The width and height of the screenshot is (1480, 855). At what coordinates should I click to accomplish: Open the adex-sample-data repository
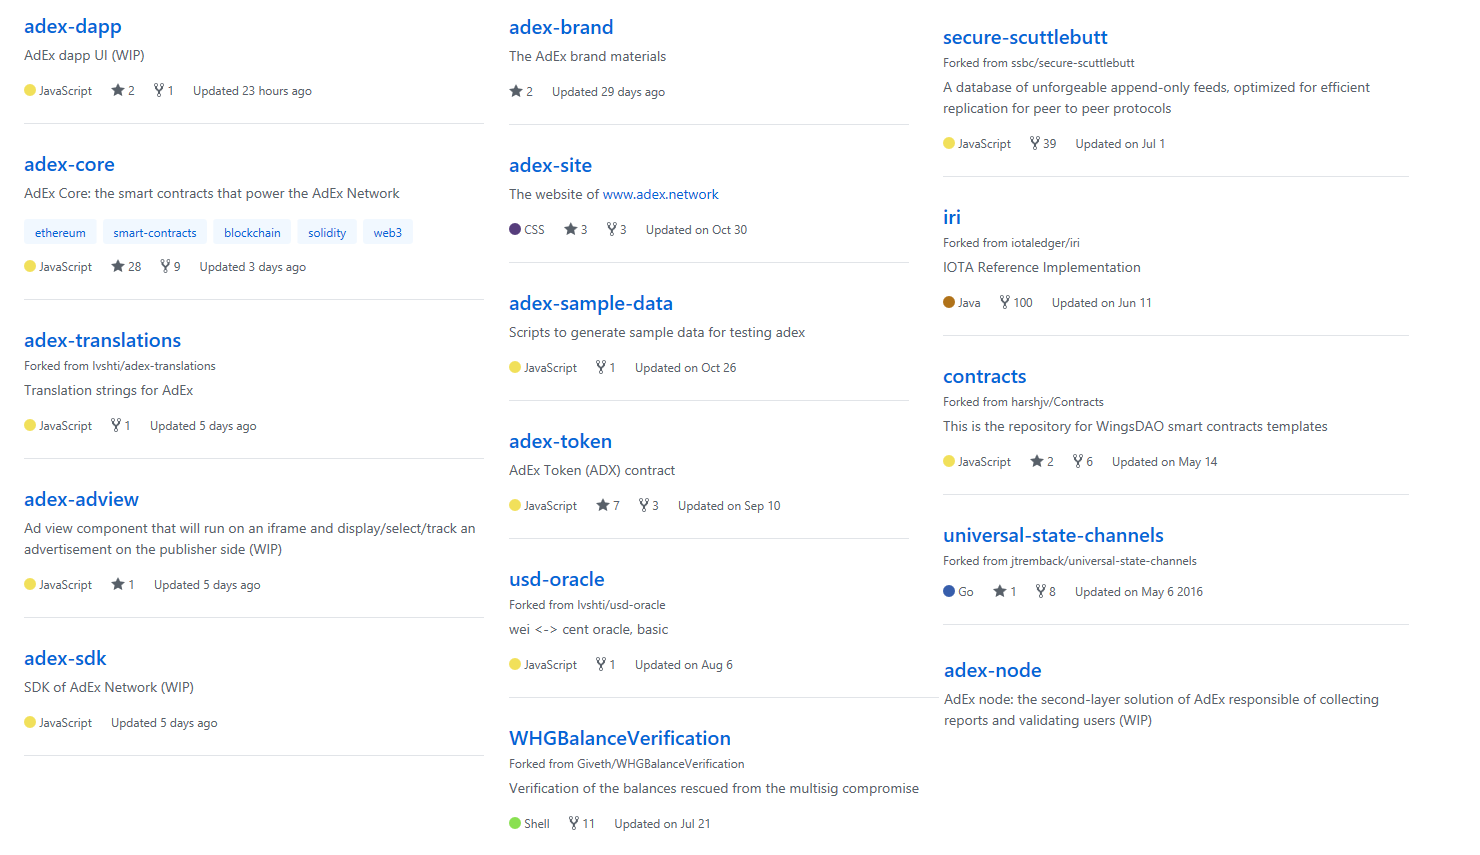(x=590, y=303)
